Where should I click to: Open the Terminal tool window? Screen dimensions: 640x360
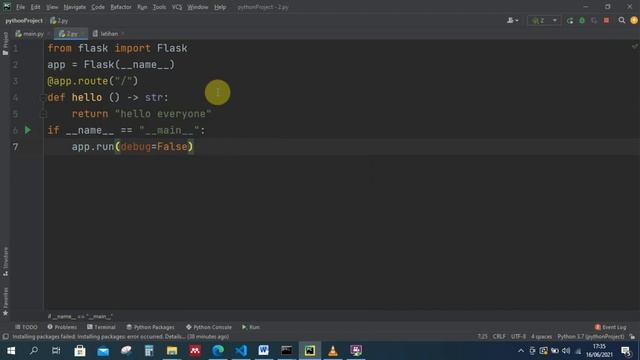click(x=101, y=327)
